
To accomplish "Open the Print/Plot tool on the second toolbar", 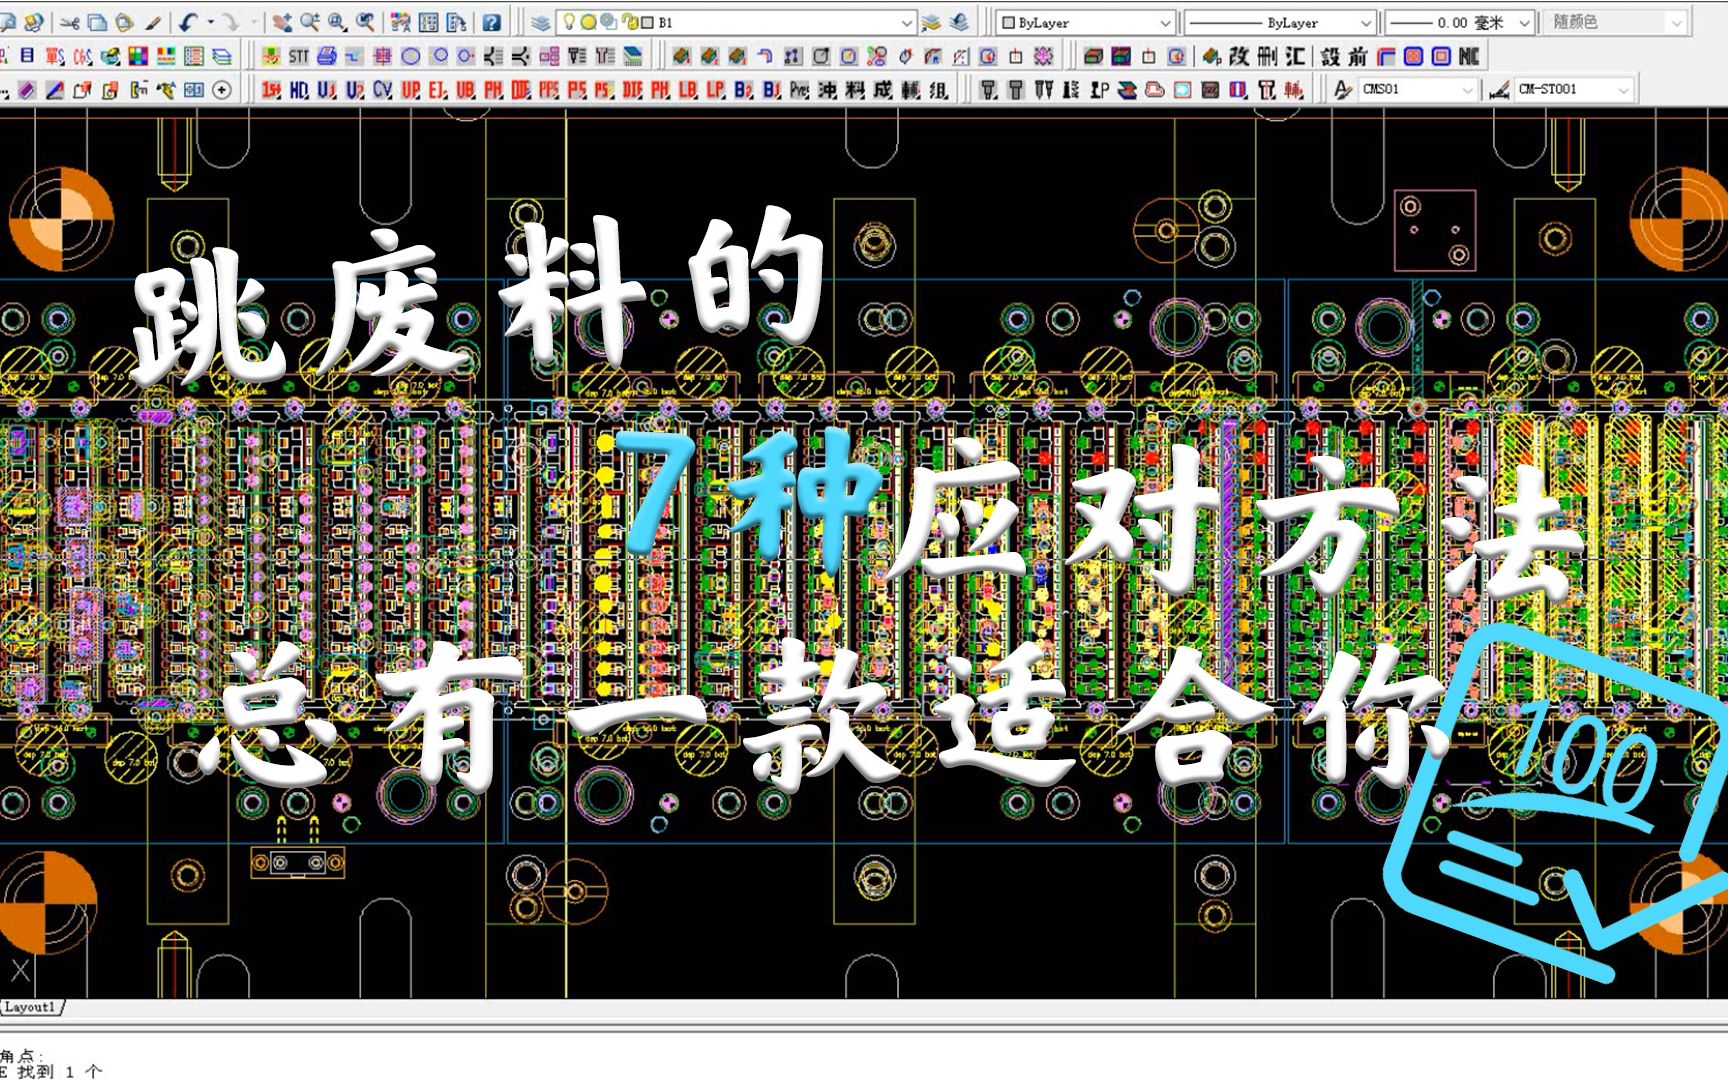I will (x=328, y=57).
